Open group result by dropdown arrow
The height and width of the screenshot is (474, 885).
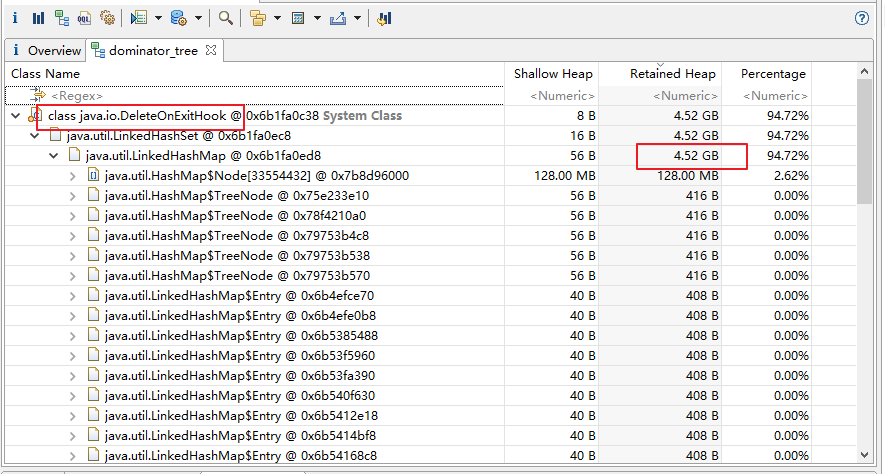277,18
